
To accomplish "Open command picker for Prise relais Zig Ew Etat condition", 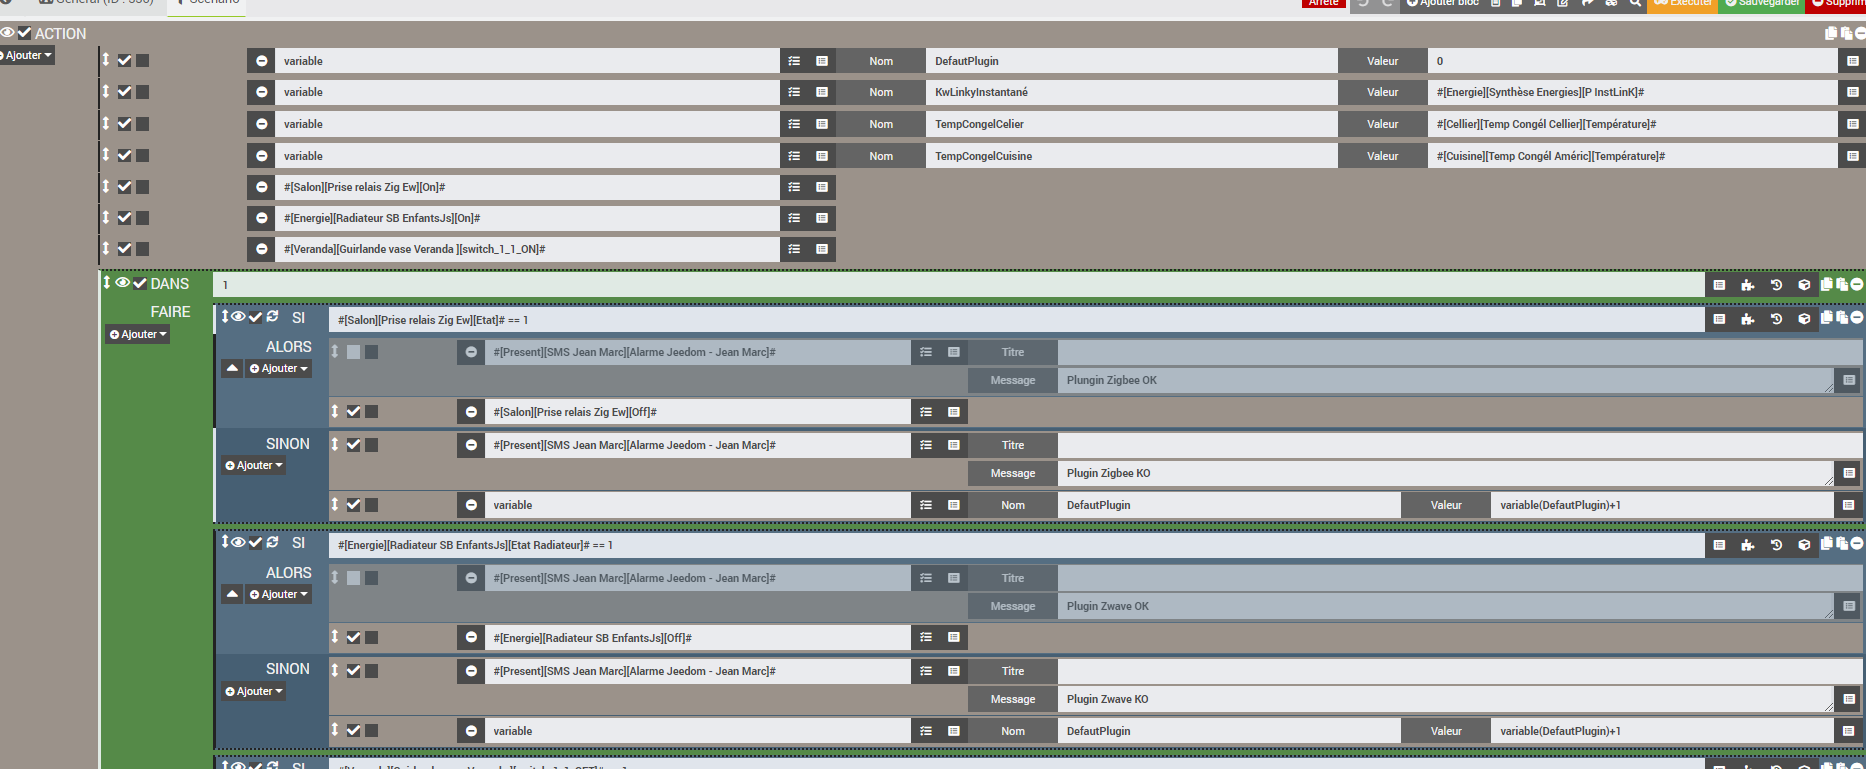I will click(x=1719, y=319).
